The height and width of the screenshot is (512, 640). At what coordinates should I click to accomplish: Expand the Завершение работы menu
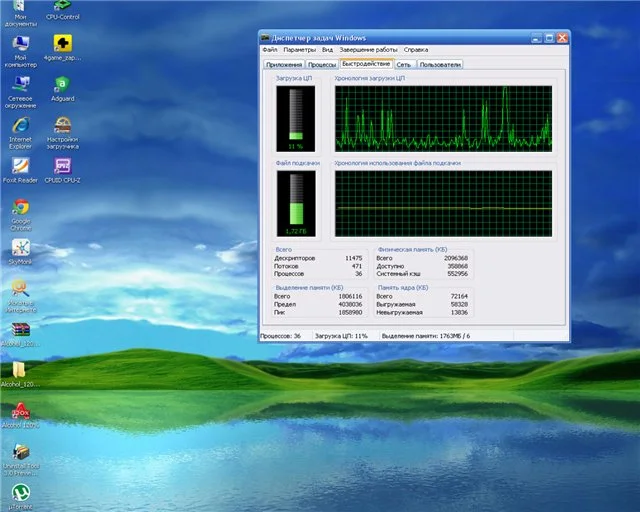[x=368, y=49]
